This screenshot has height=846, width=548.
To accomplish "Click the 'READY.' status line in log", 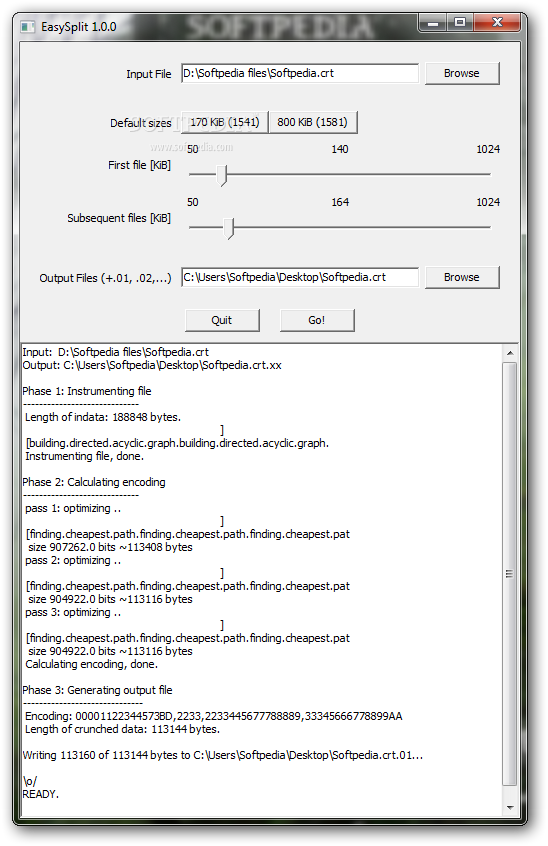I will point(40,795).
